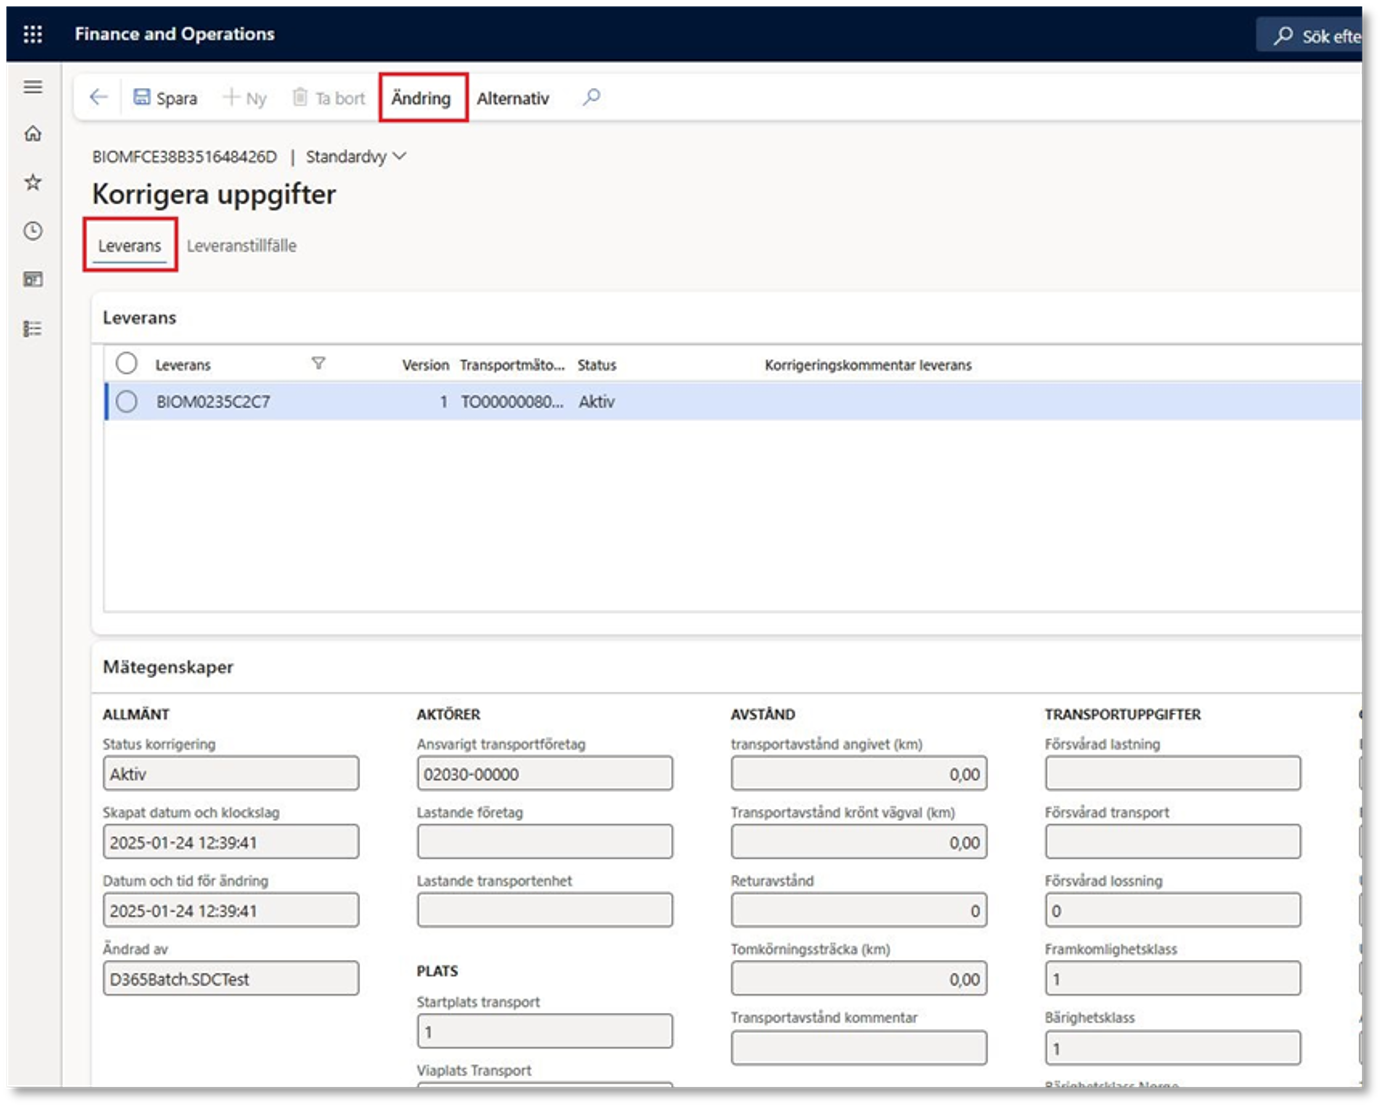Click the Ändrad av field
Screen dimensions: 1385x1110
pyautogui.click(x=231, y=979)
